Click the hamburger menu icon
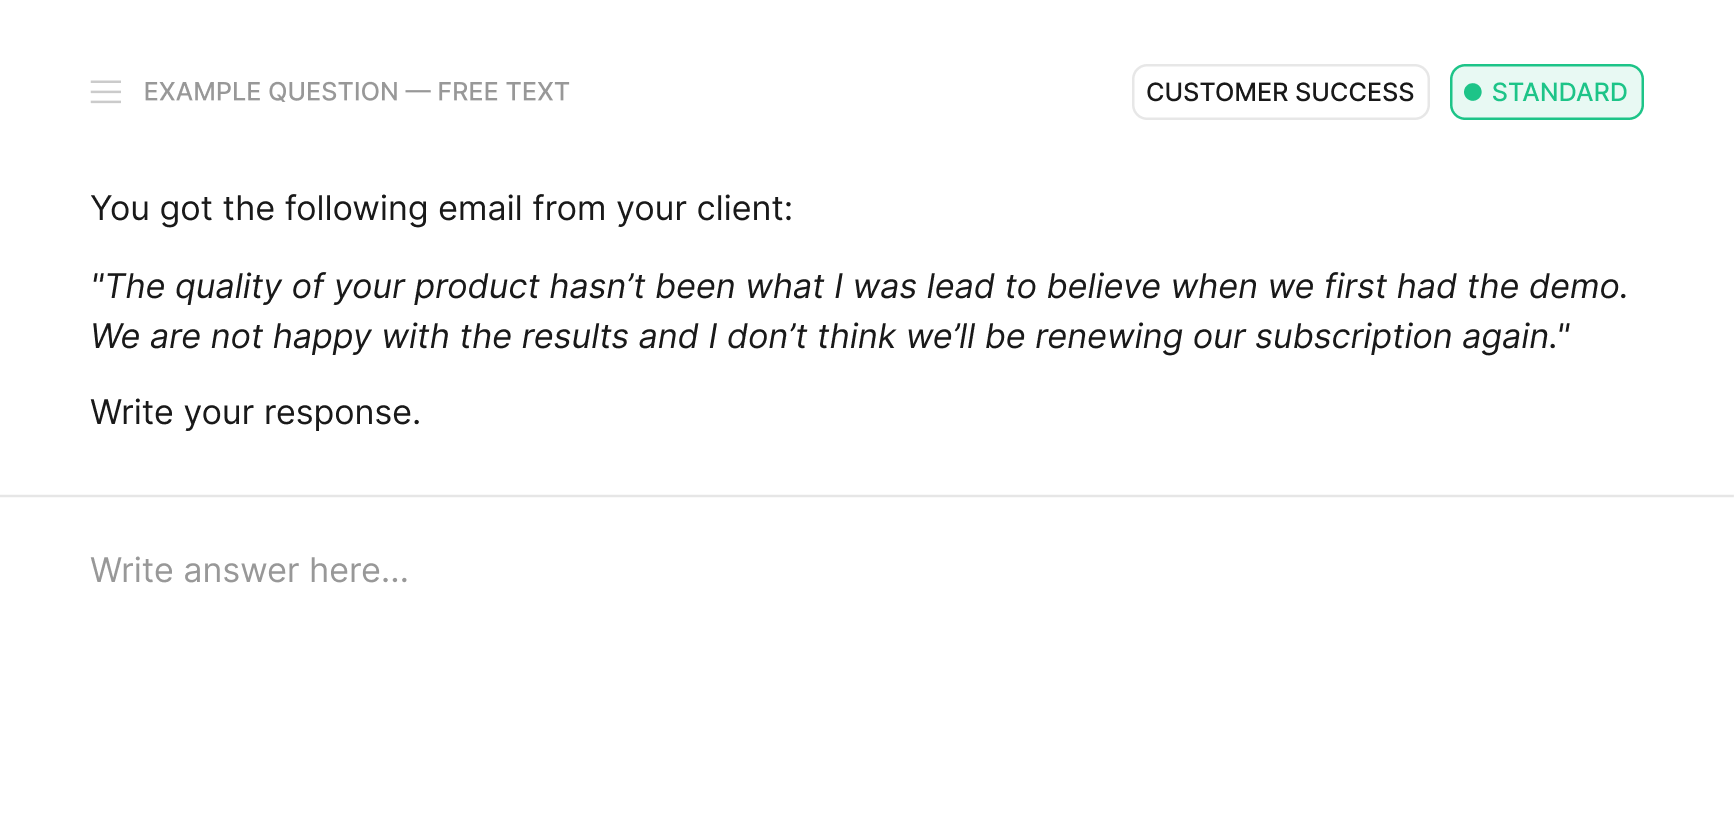 point(105,92)
